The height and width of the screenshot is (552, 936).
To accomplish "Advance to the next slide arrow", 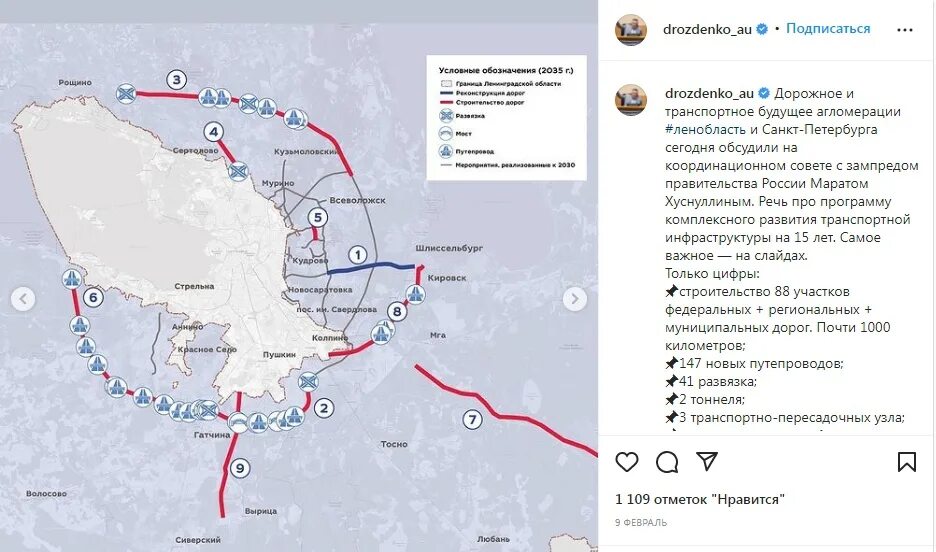I will click(575, 299).
